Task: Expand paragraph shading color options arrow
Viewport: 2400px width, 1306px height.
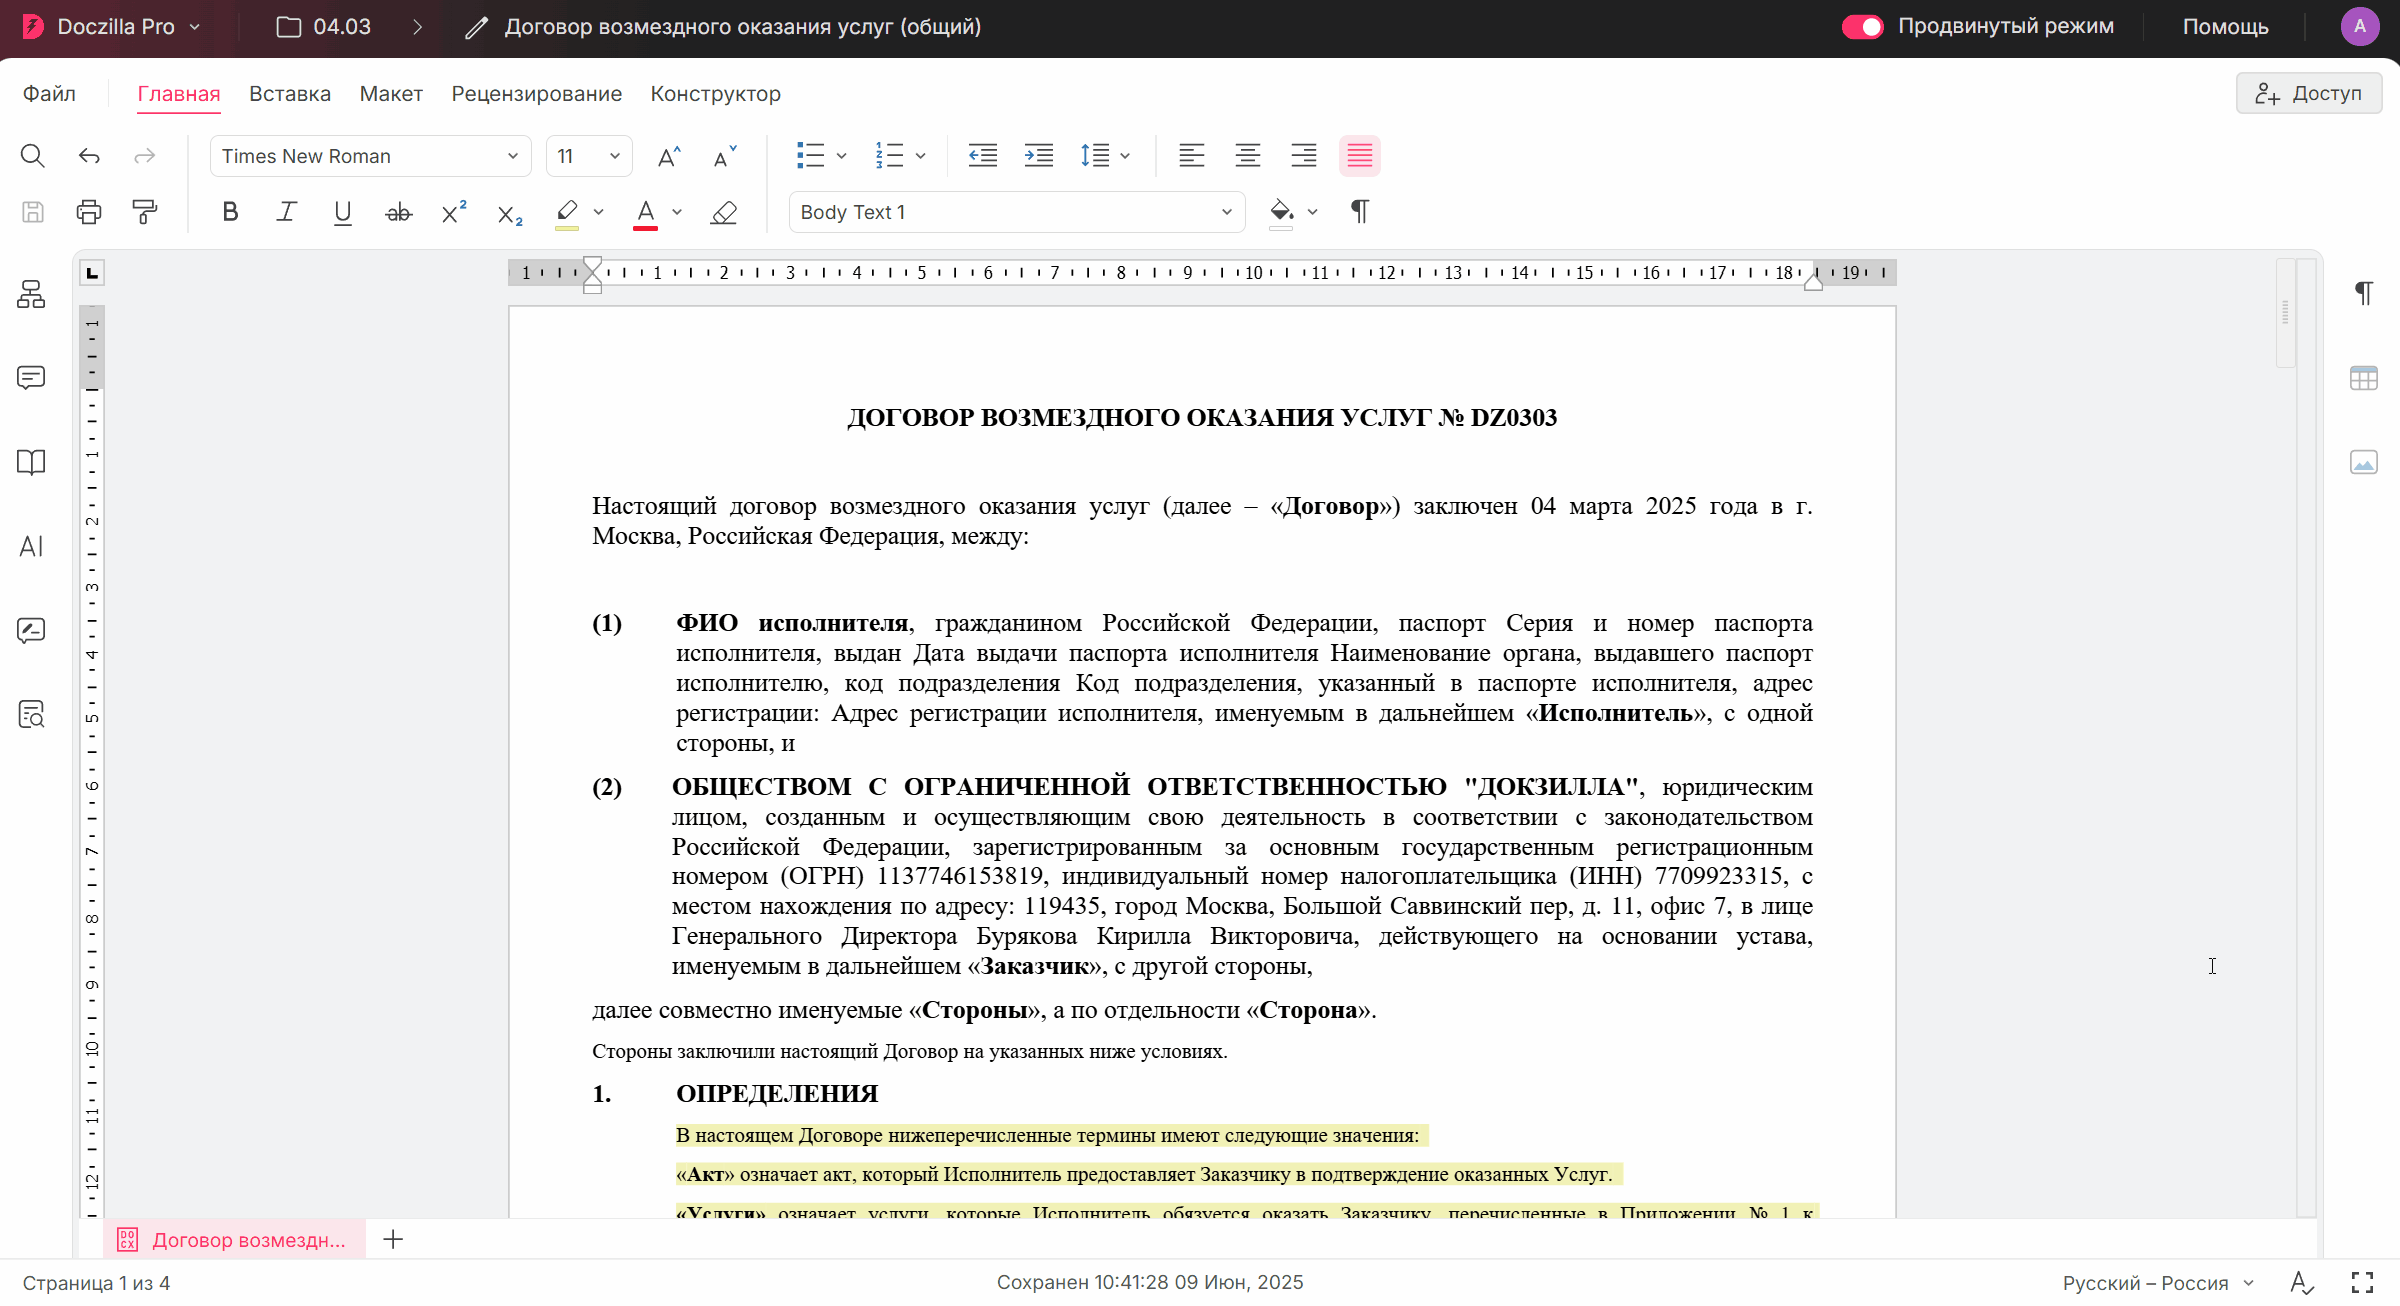Action: (x=1312, y=212)
